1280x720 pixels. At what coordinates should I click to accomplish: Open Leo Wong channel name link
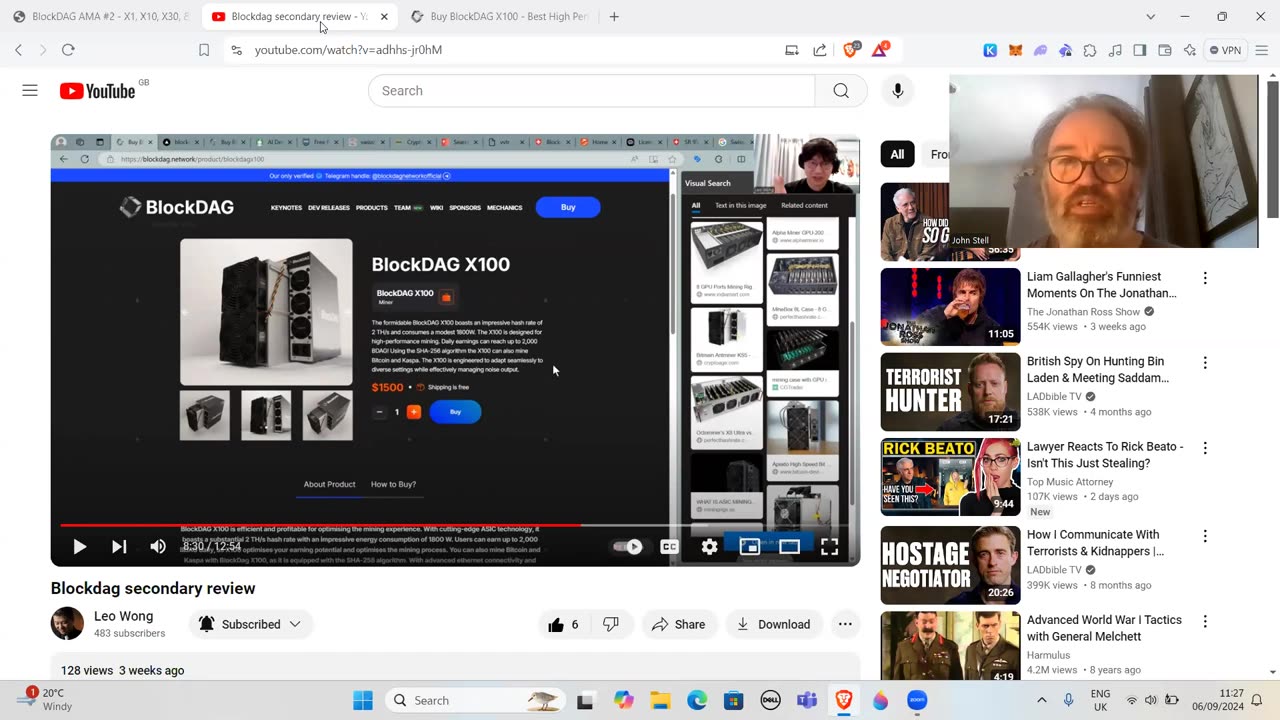(123, 616)
